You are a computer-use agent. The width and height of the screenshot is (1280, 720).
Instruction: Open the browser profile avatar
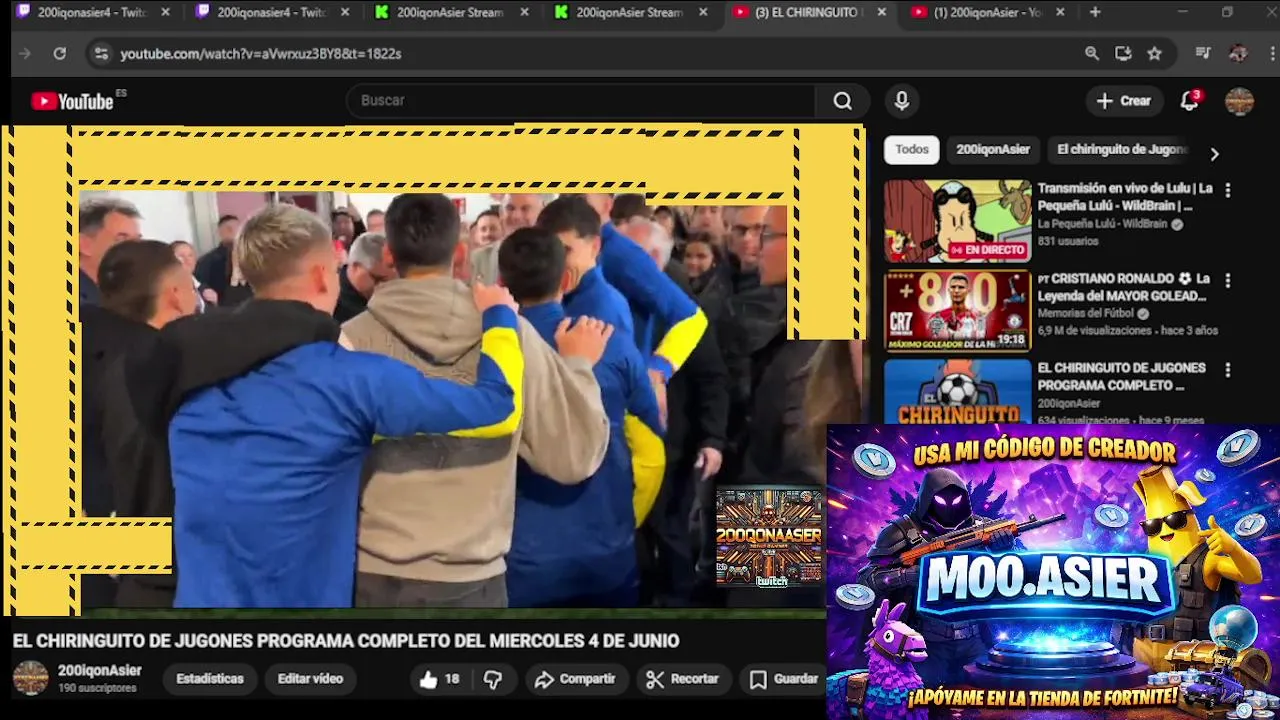pos(1238,54)
